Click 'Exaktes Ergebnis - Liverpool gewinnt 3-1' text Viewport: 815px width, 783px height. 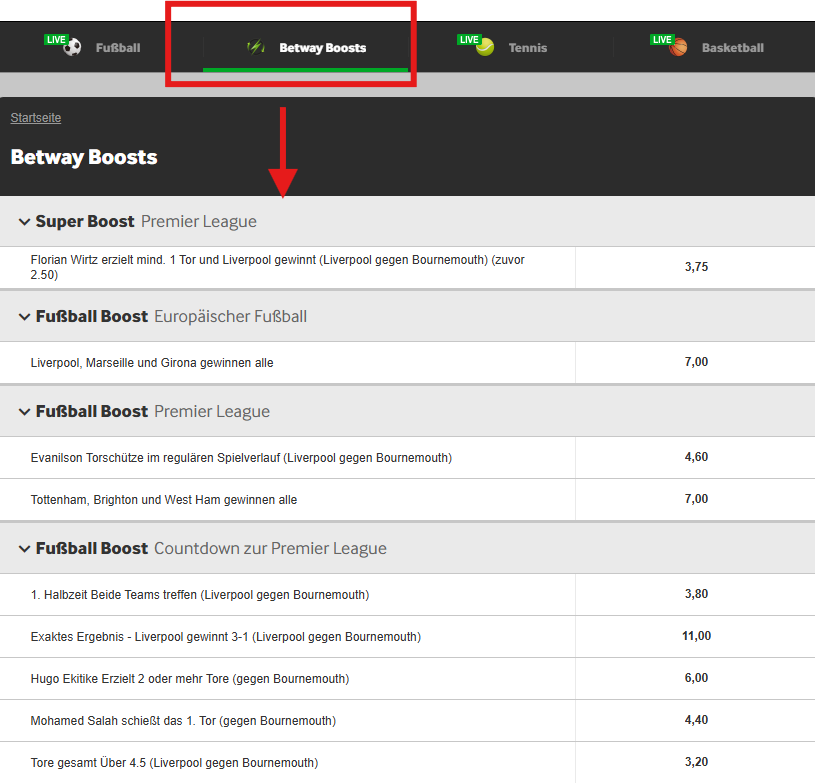(226, 637)
